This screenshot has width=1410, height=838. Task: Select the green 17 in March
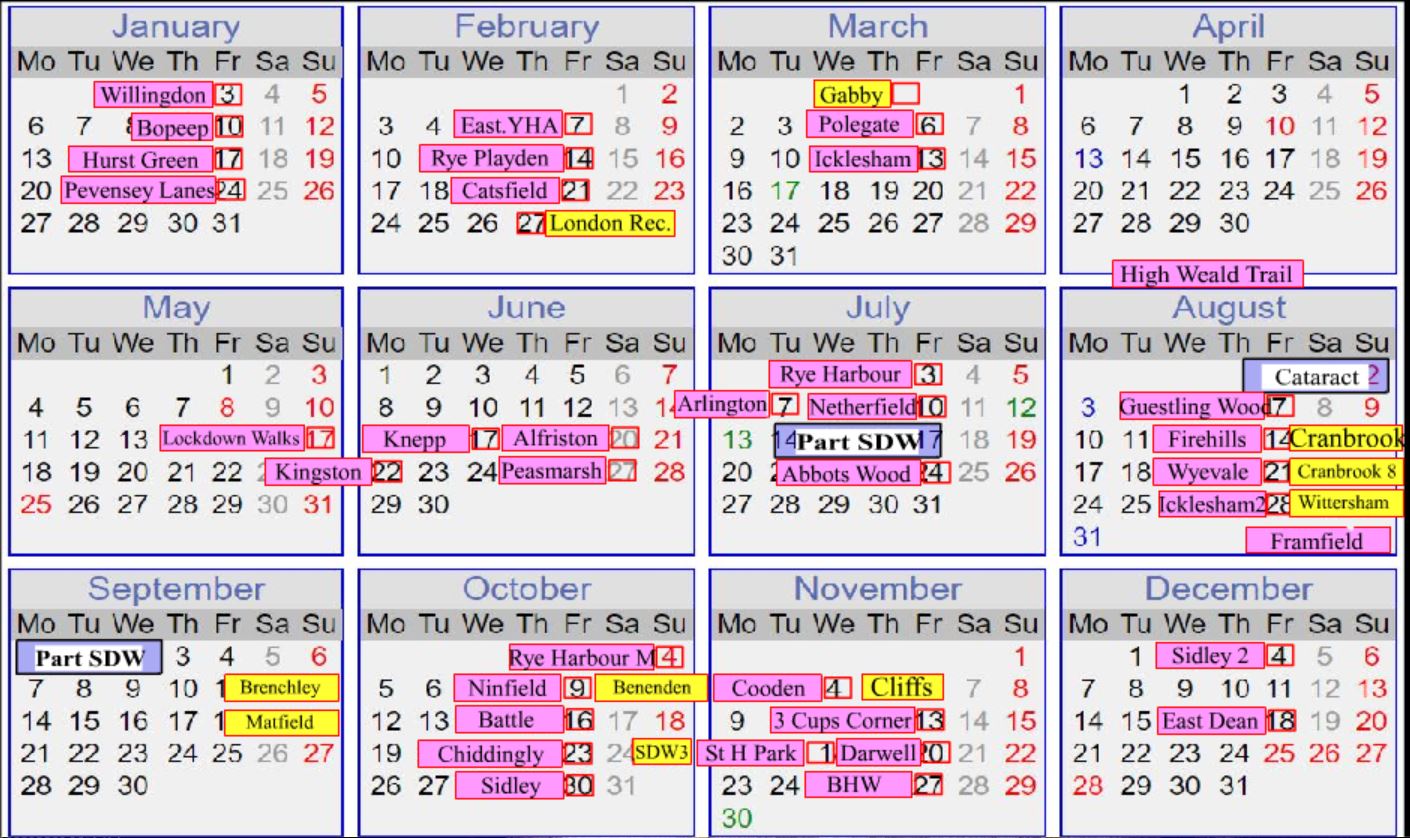point(785,191)
